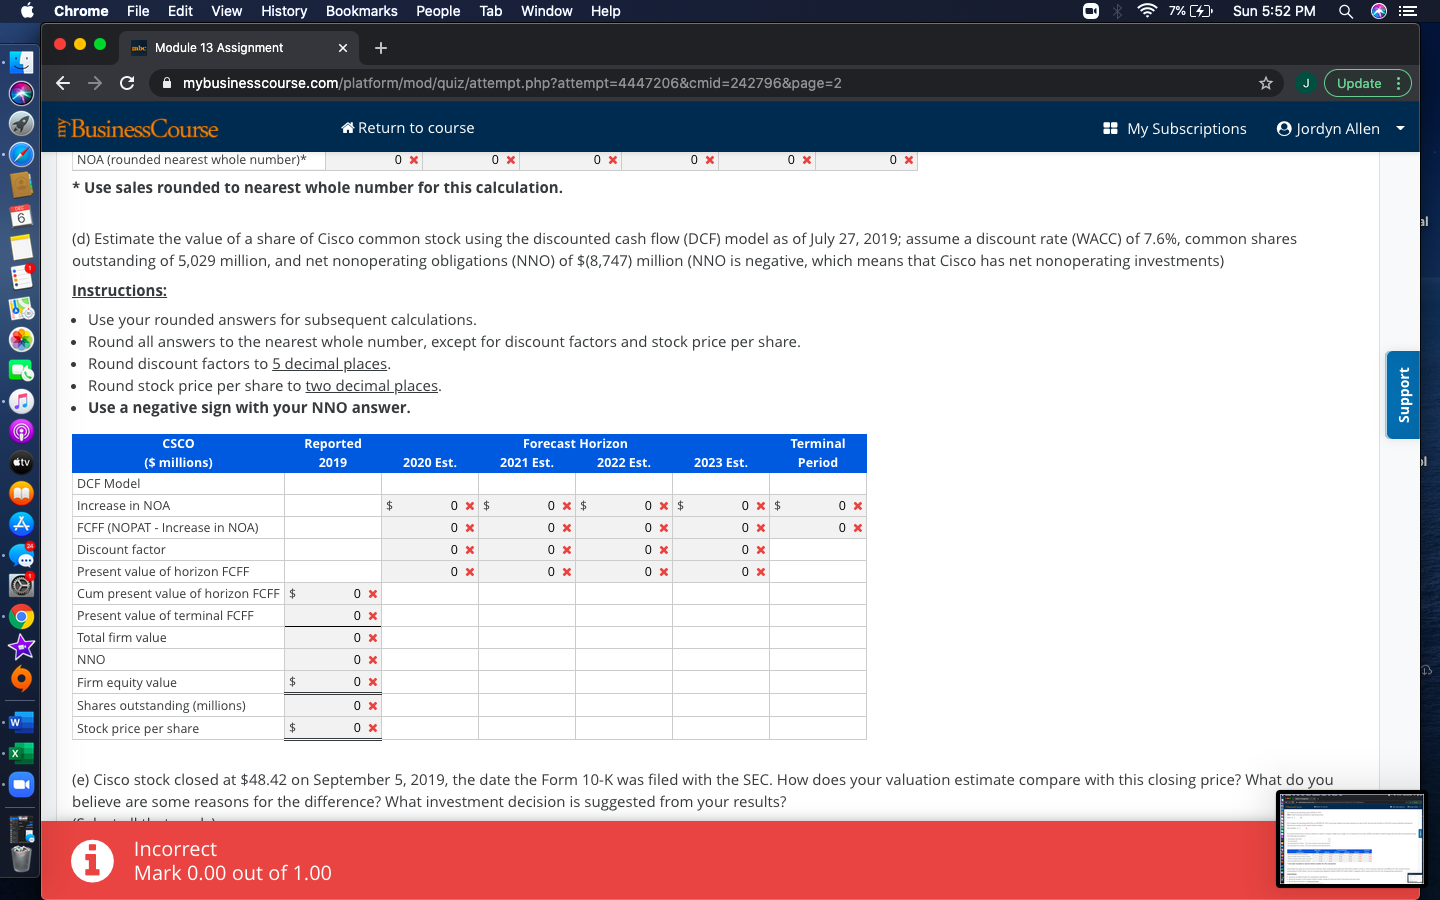Click address bar URL field
Image resolution: width=1440 pixels, height=900 pixels.
tap(700, 83)
